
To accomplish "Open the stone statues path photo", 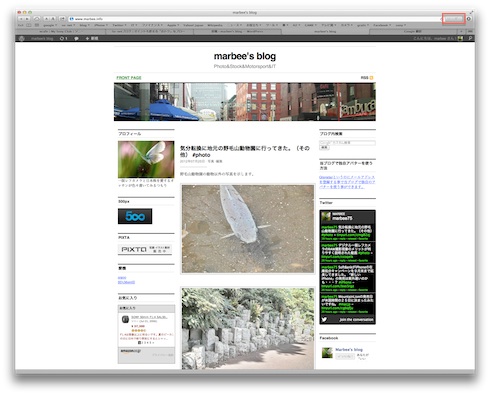I will pos(248,329).
